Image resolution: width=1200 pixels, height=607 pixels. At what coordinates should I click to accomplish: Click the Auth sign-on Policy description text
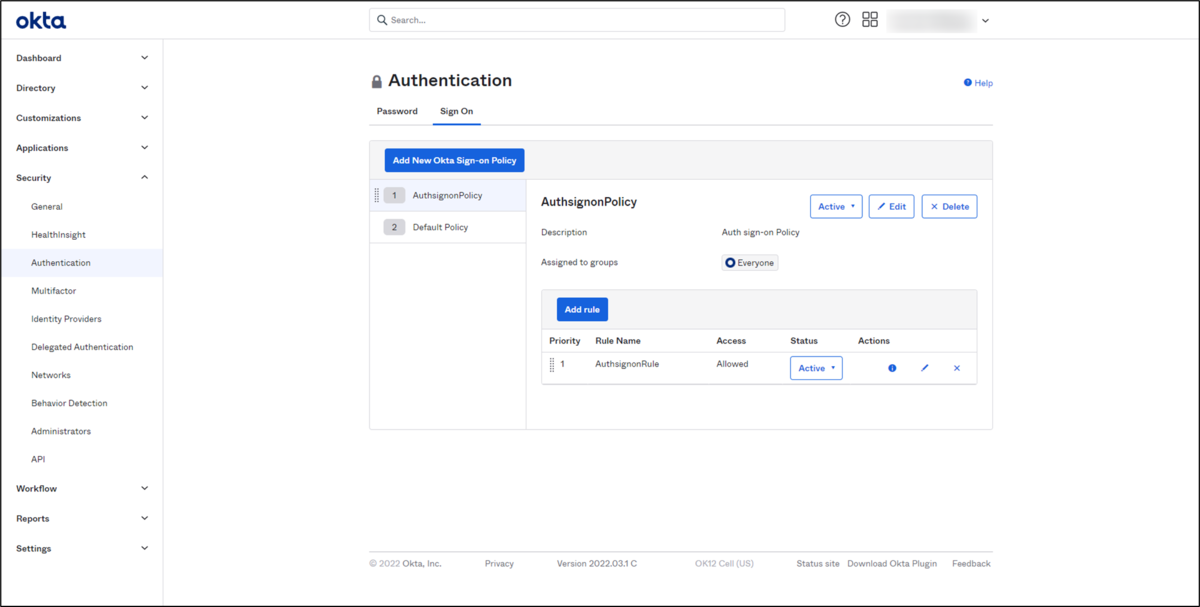coord(761,232)
